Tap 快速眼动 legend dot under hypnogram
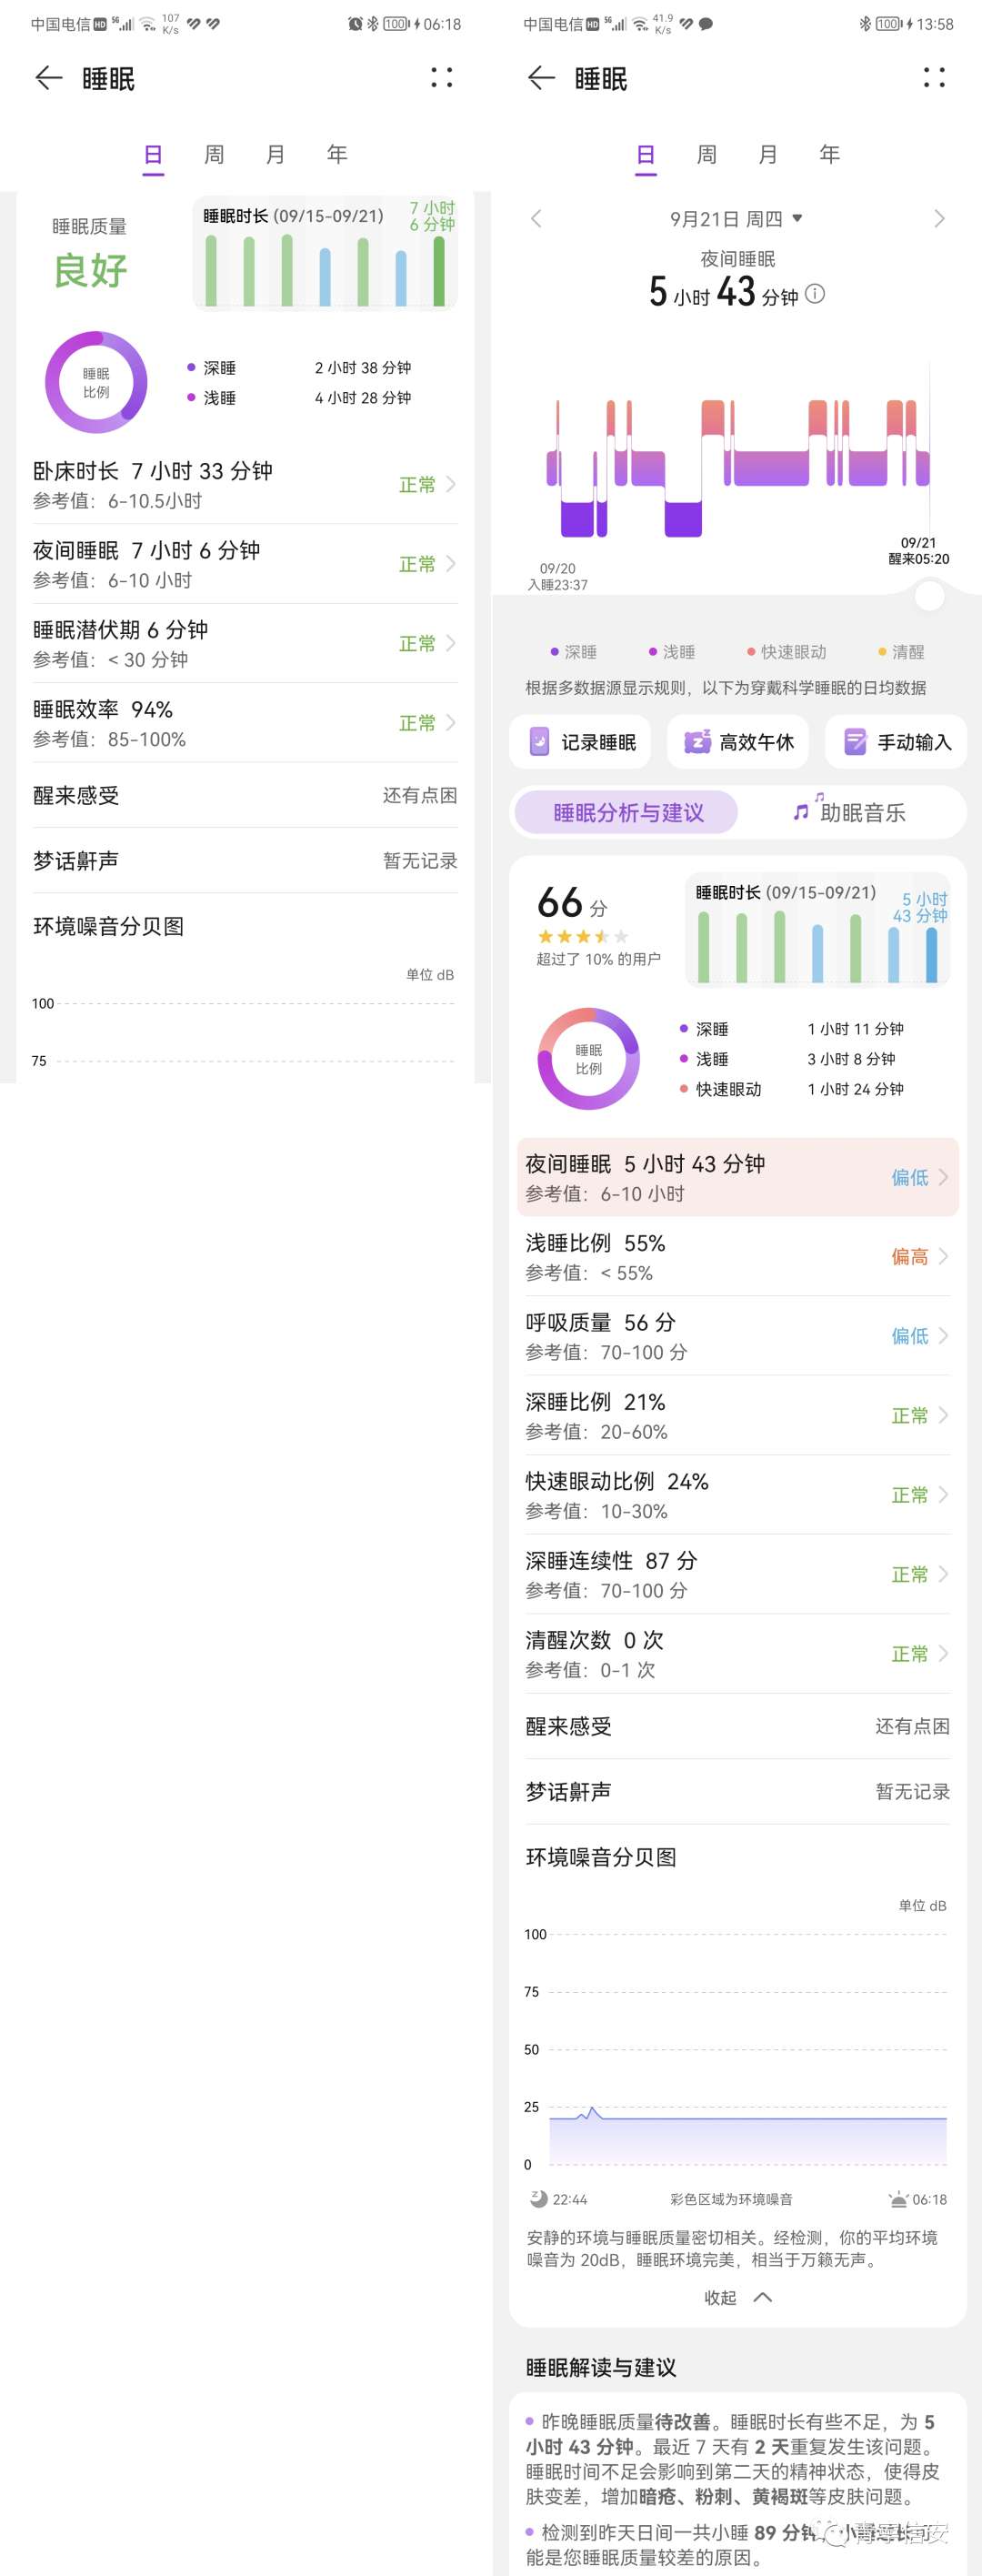This screenshot has width=982, height=2576. 751,652
